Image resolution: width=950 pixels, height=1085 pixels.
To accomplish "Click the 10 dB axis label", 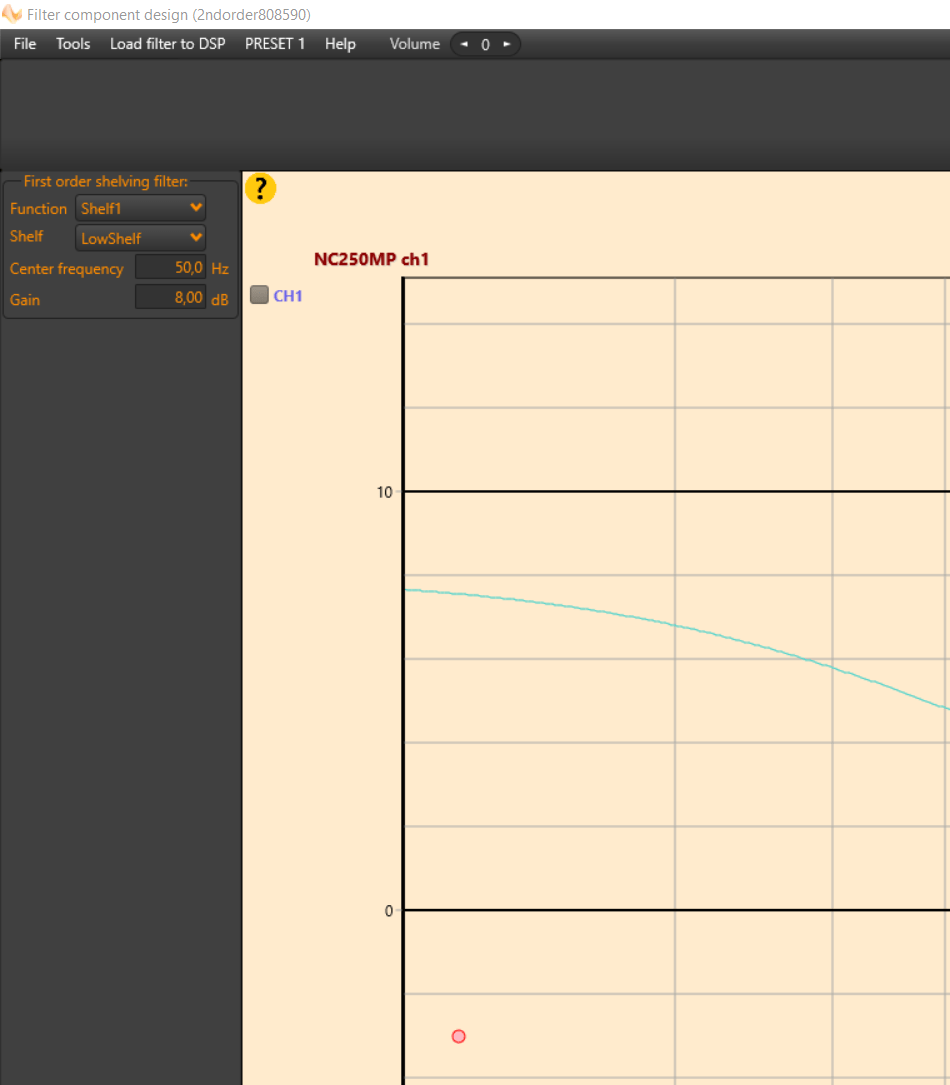I will (x=384, y=492).
